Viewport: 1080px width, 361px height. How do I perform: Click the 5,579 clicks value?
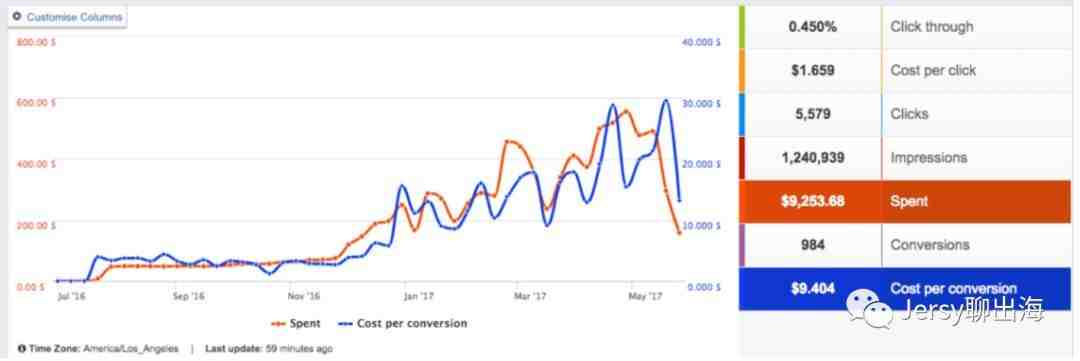(813, 114)
